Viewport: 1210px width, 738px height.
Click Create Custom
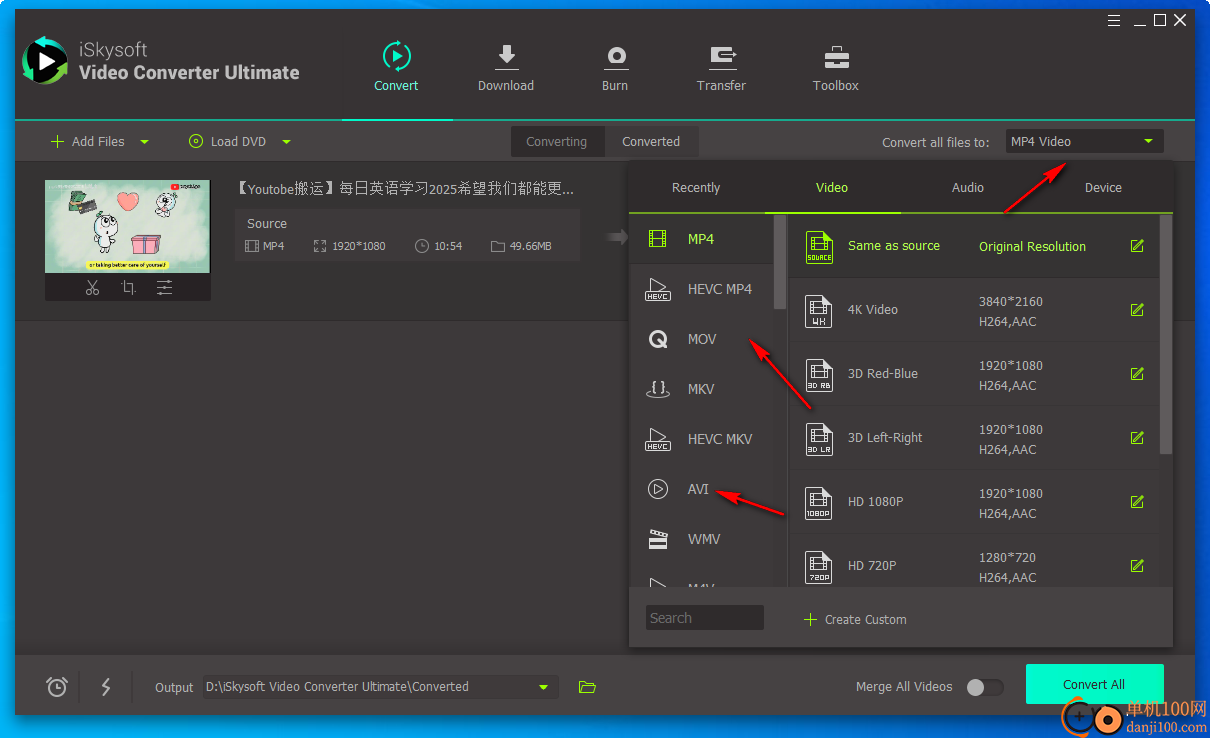click(855, 619)
